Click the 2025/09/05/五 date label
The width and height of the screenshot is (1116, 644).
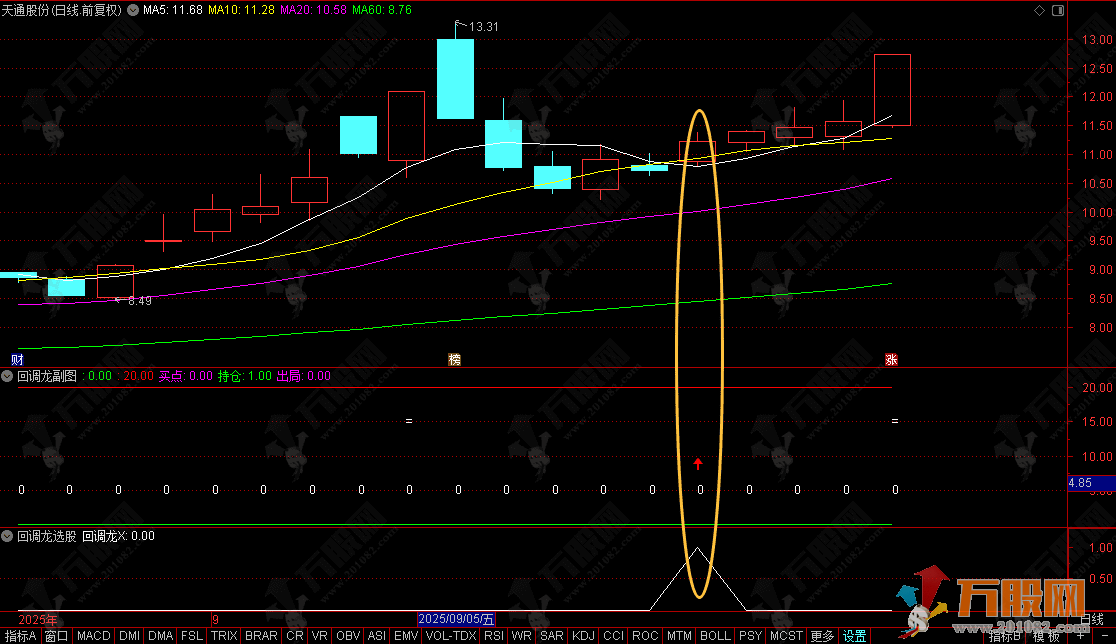coord(456,619)
